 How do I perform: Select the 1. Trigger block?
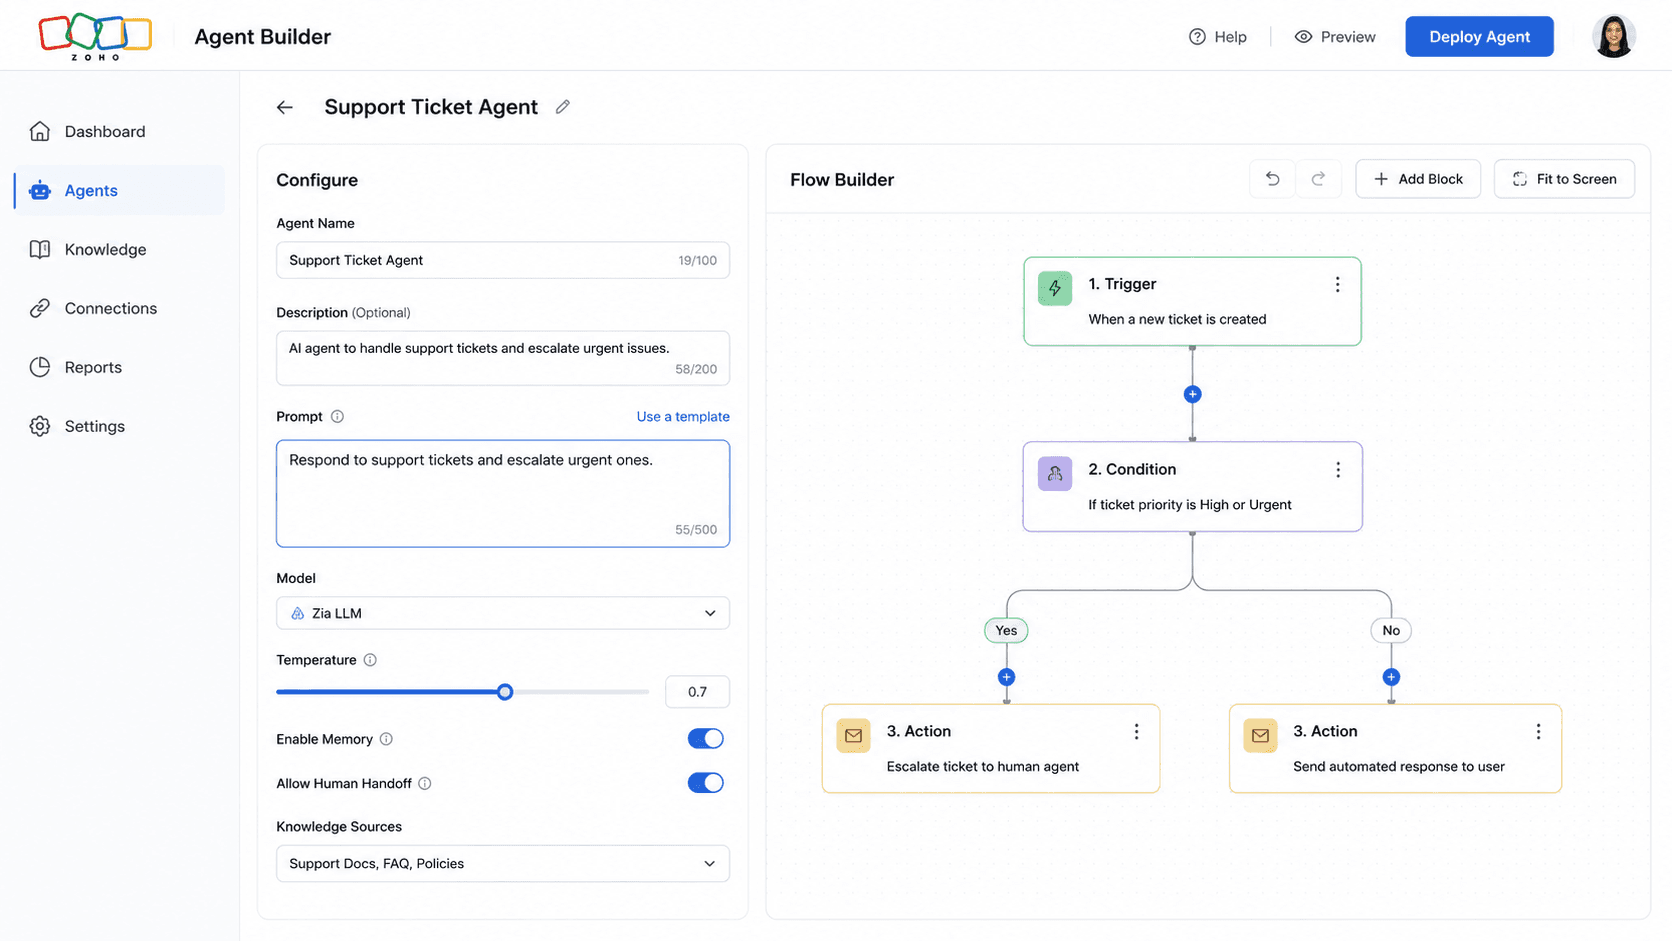click(1192, 301)
